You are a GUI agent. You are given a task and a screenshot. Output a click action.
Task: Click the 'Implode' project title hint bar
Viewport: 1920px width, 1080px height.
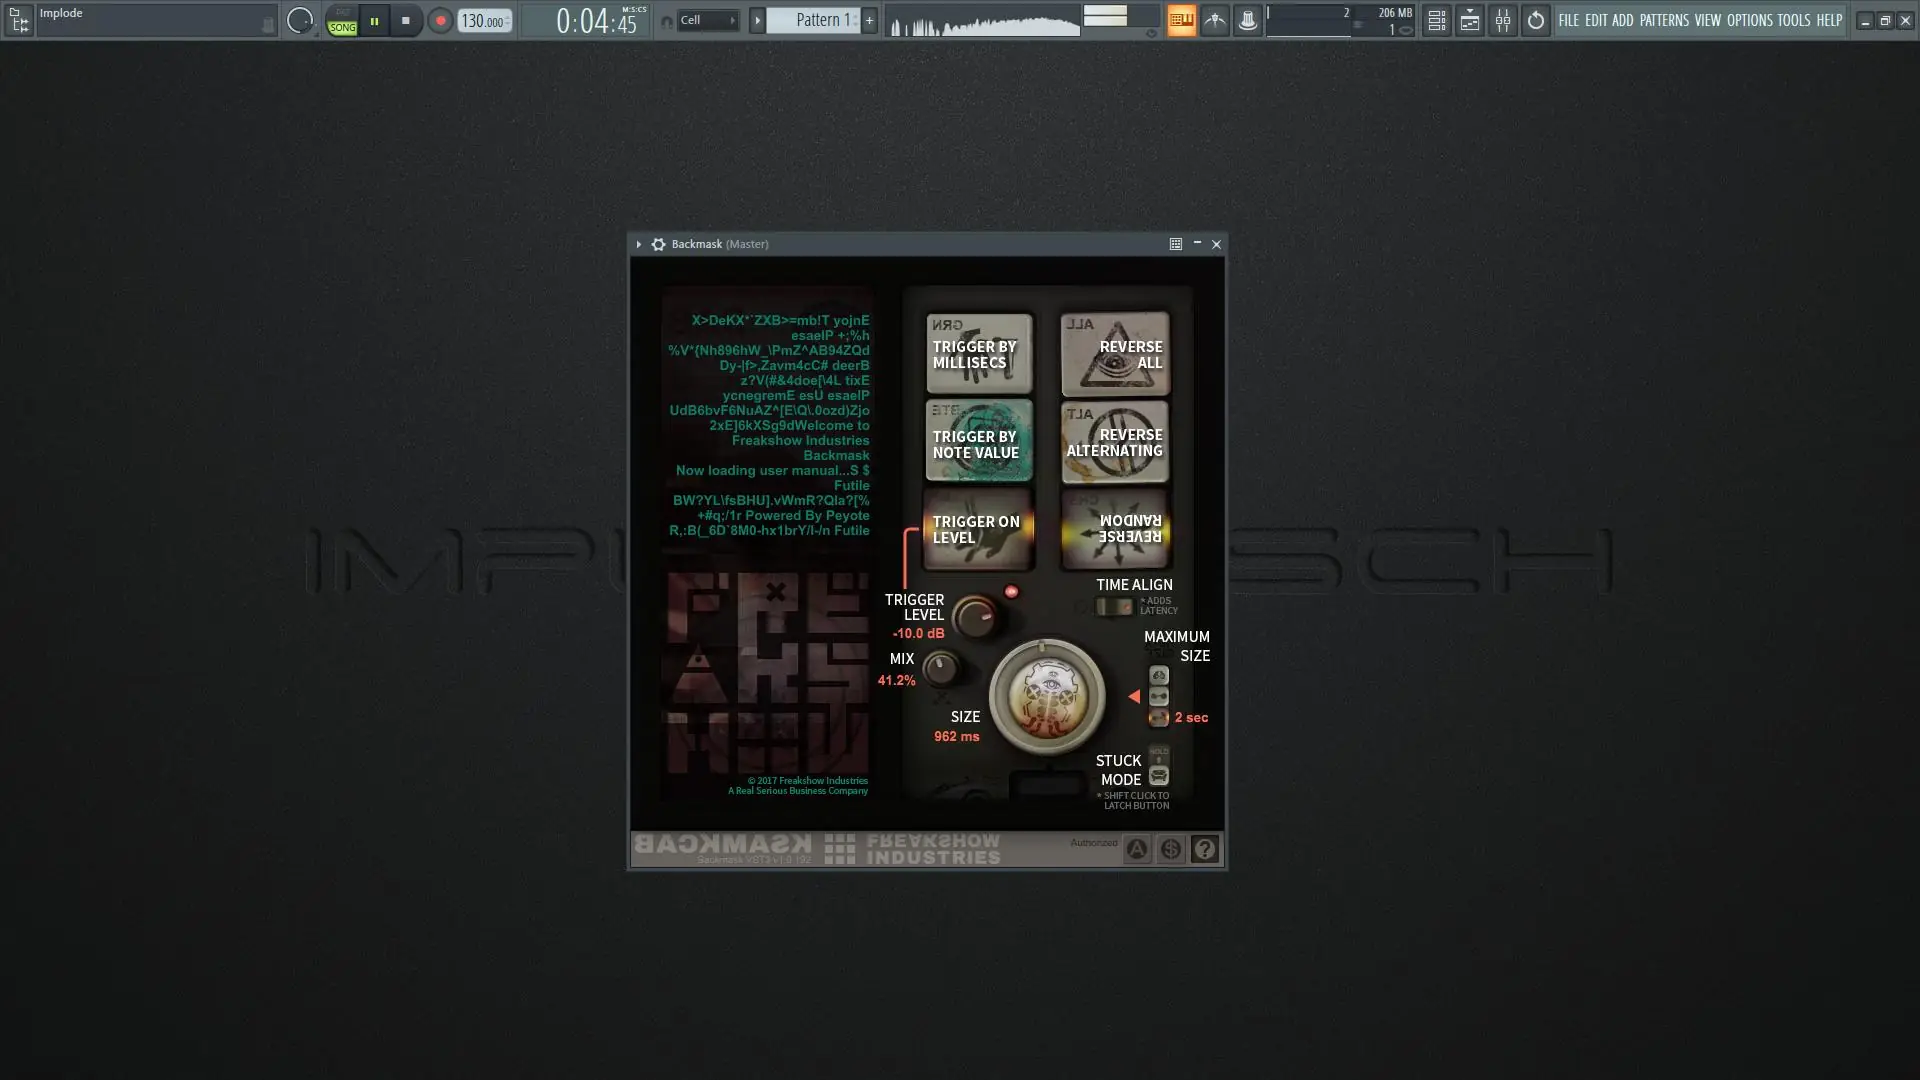pos(155,20)
